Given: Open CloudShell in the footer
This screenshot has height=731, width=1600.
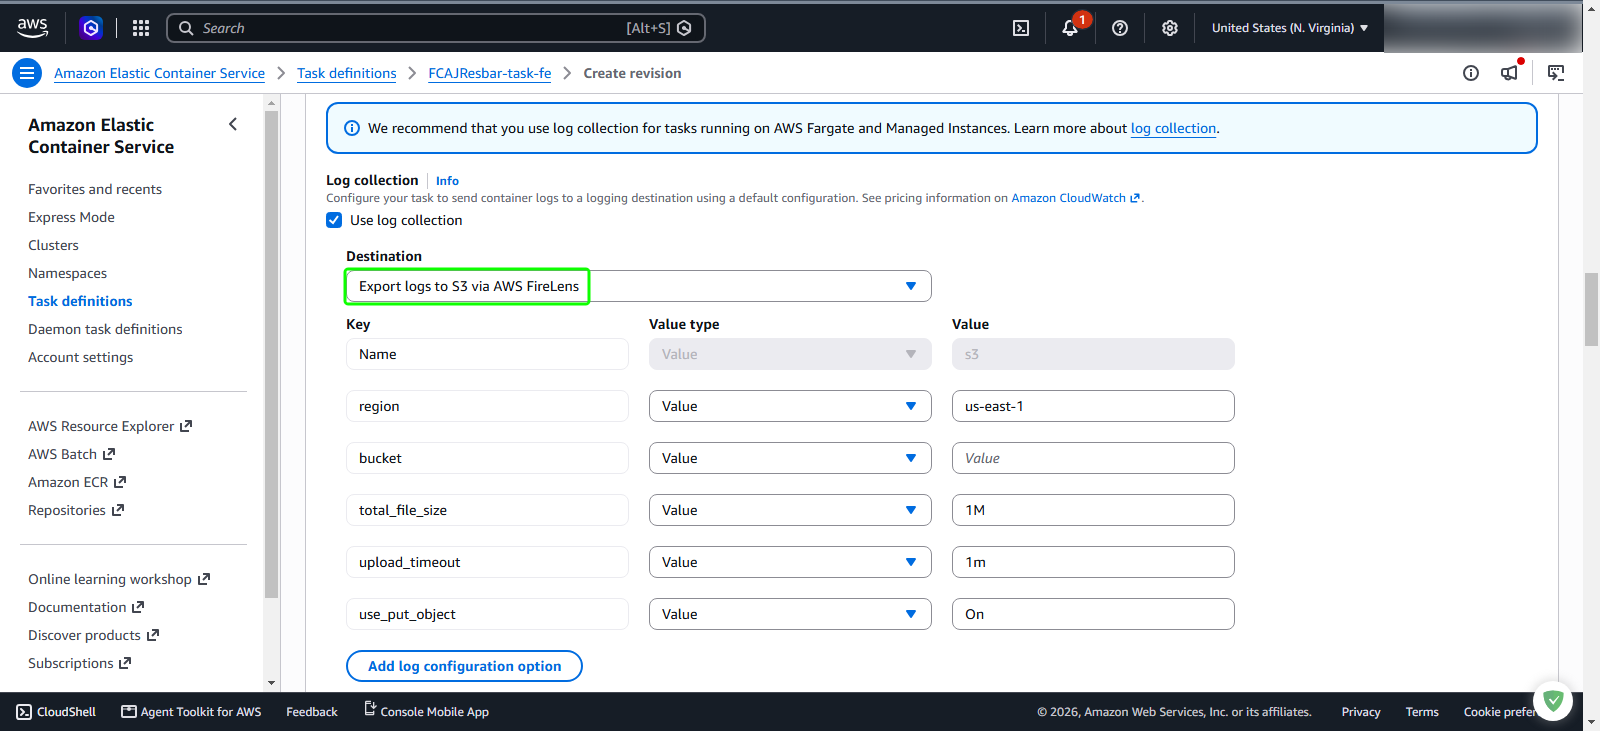Looking at the screenshot, I should (x=56, y=712).
